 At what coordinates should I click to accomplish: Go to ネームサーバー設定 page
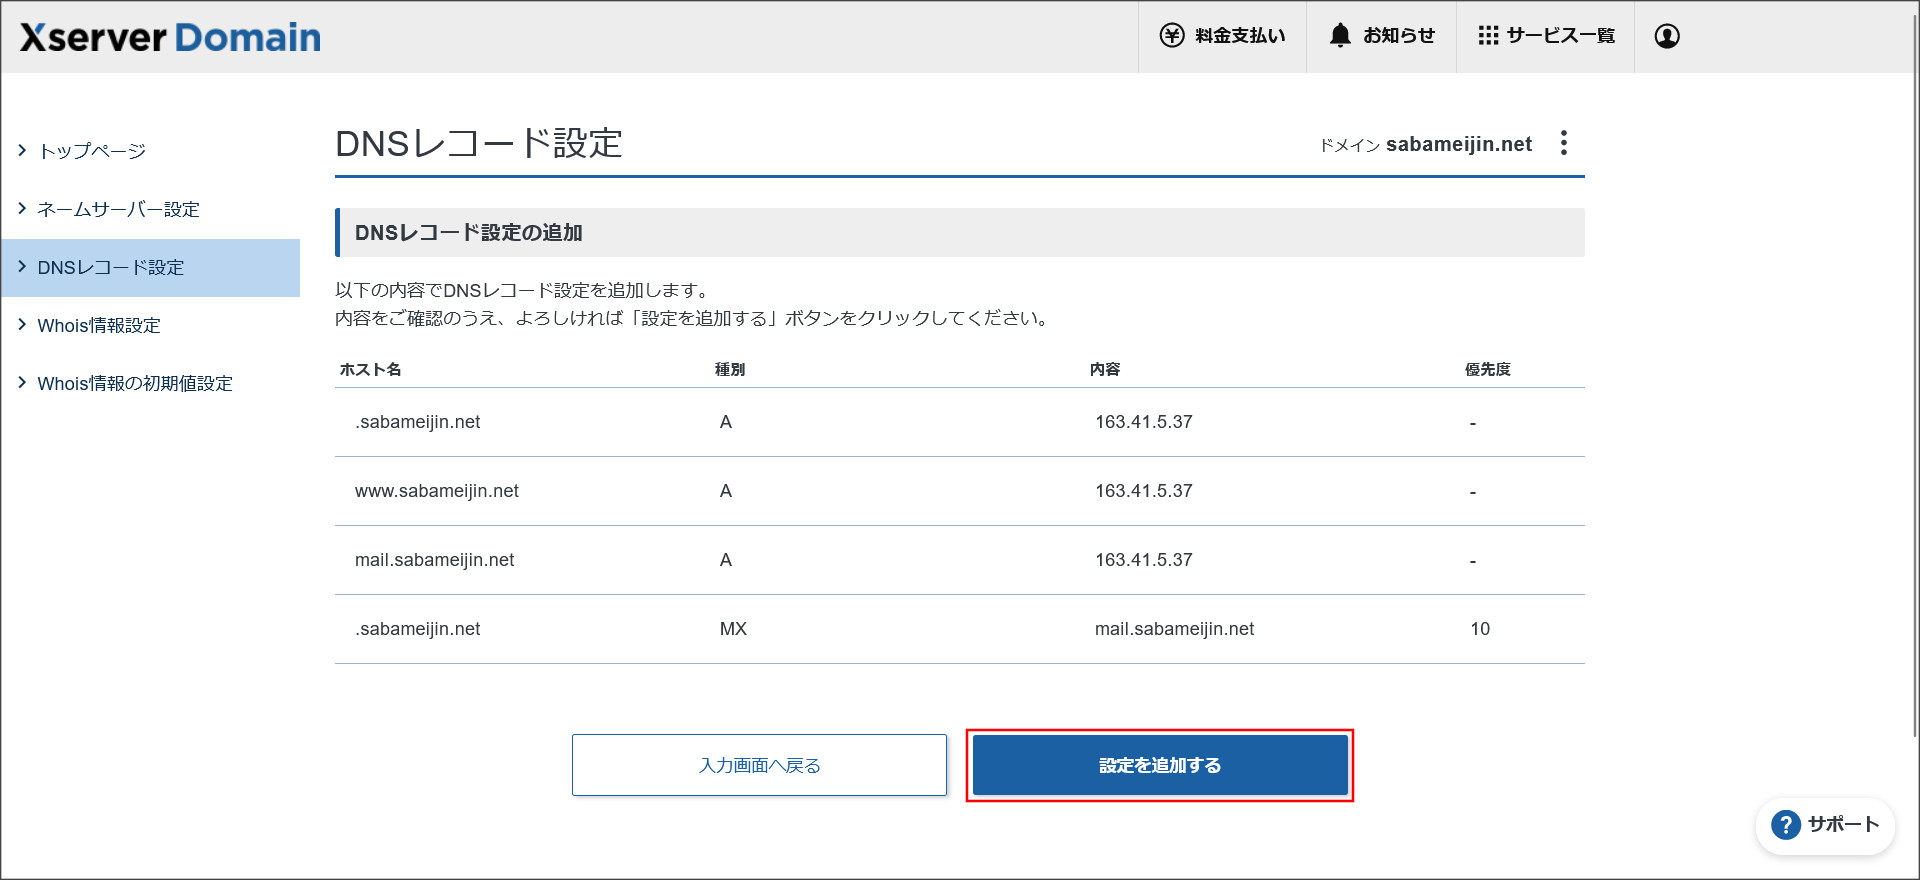pos(118,209)
